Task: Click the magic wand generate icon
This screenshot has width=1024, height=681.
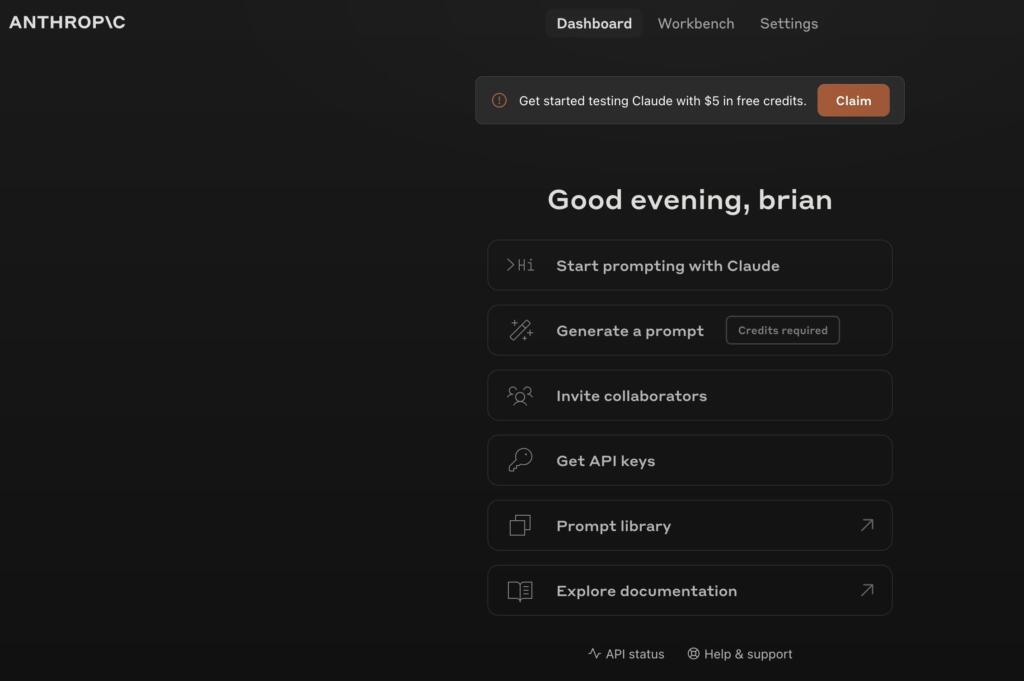Action: (x=520, y=330)
